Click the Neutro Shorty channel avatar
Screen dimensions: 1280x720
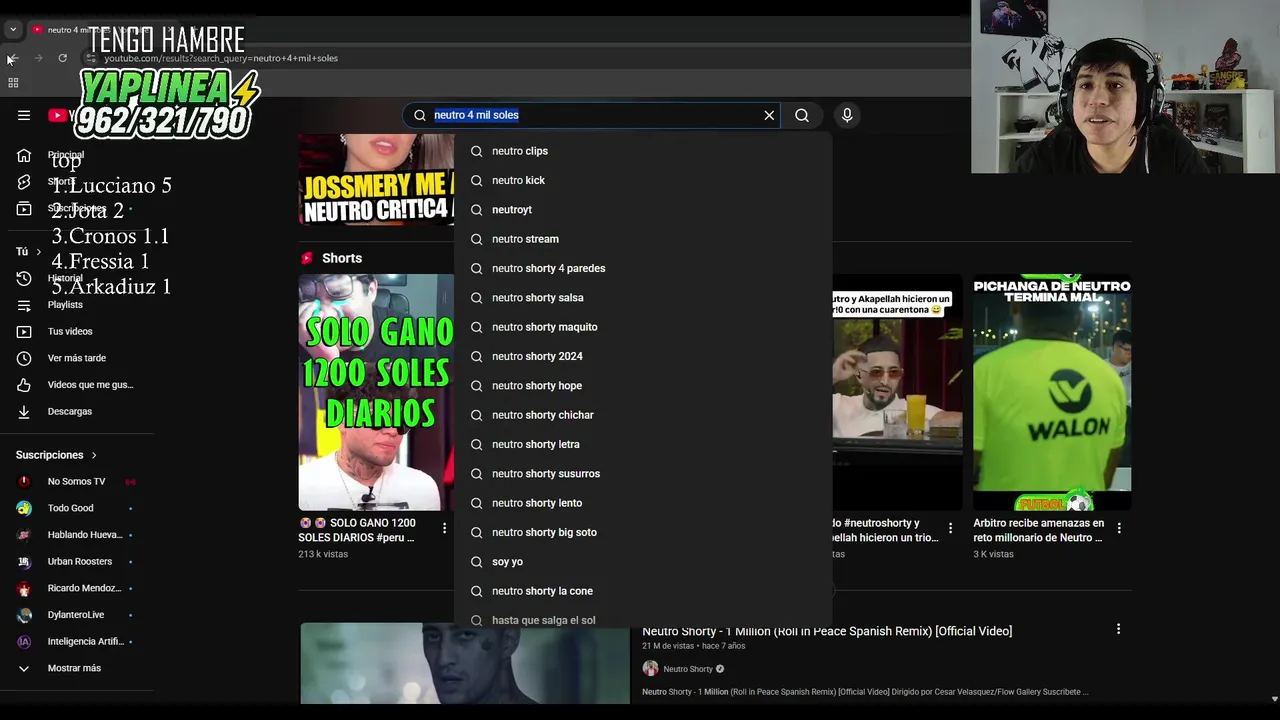coord(650,669)
